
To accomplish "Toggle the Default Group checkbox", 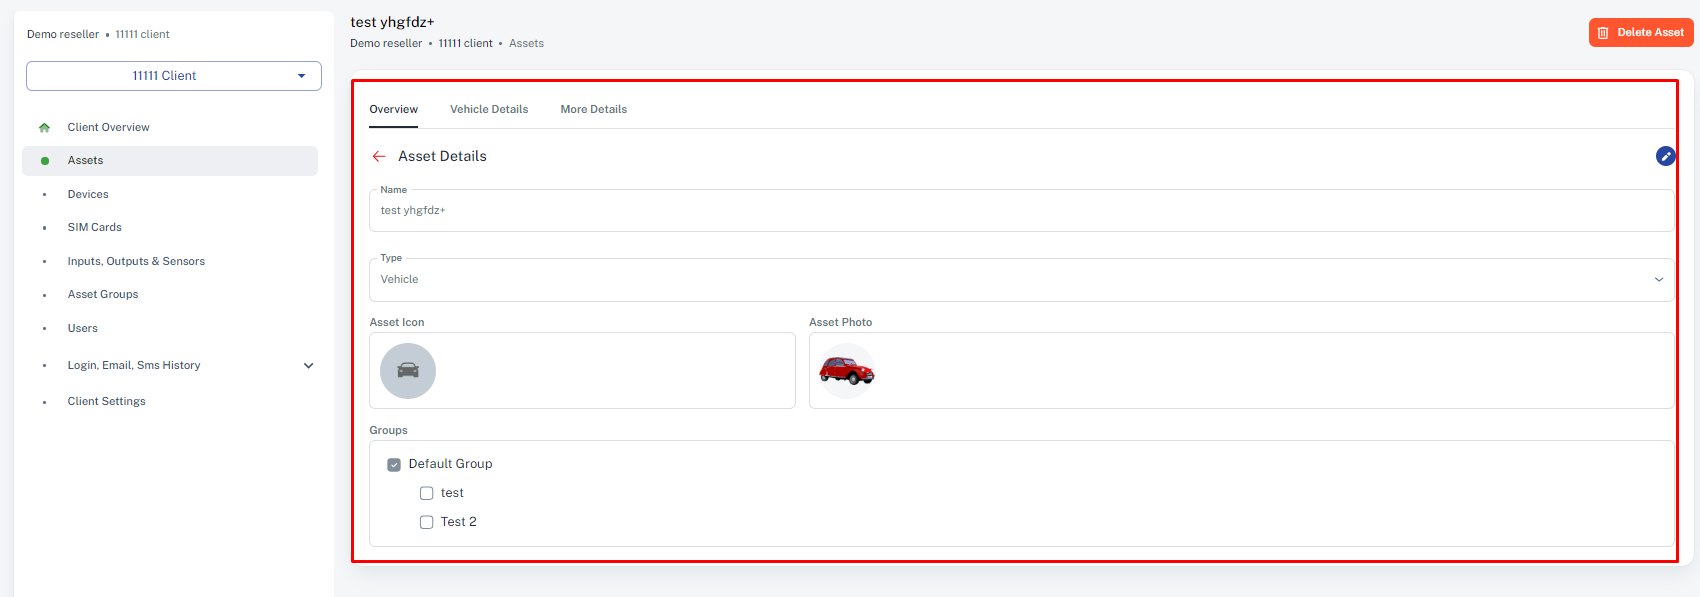I will click(394, 464).
